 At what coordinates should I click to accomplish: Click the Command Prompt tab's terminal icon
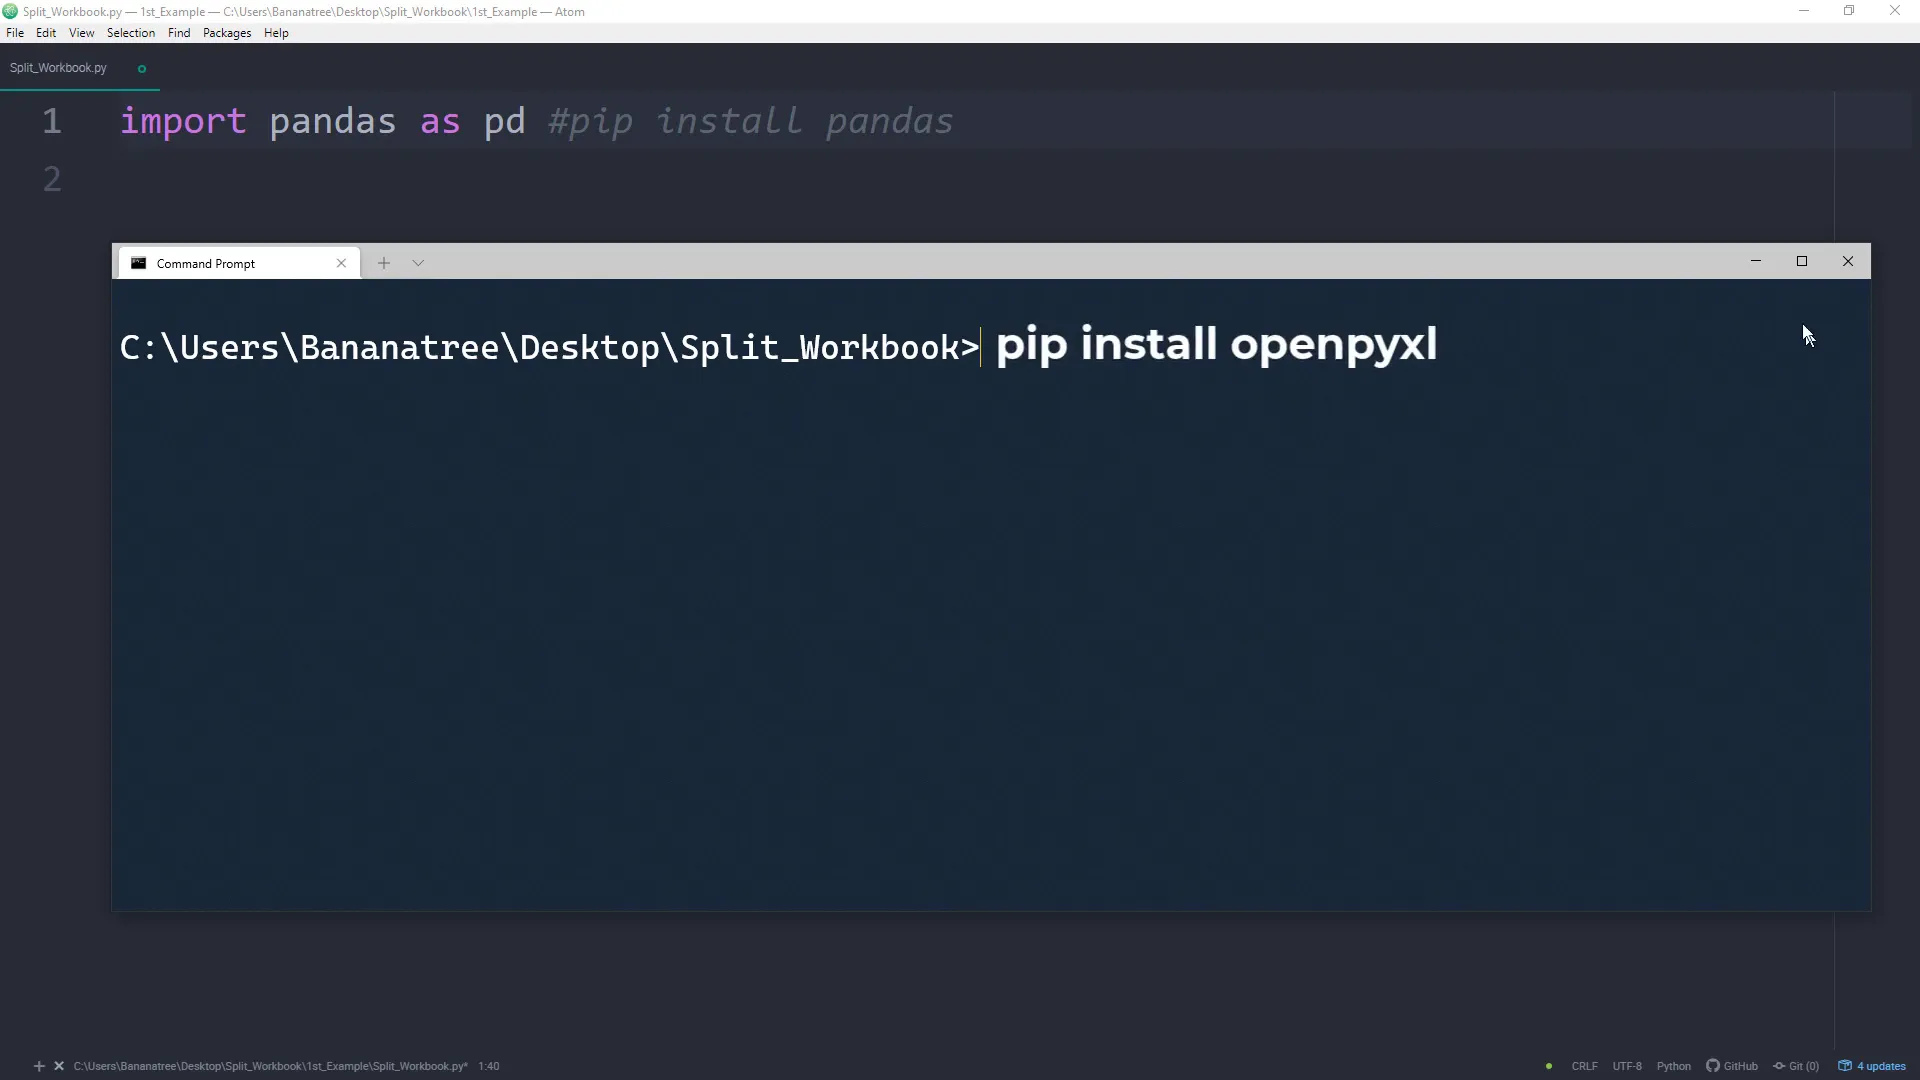(139, 263)
